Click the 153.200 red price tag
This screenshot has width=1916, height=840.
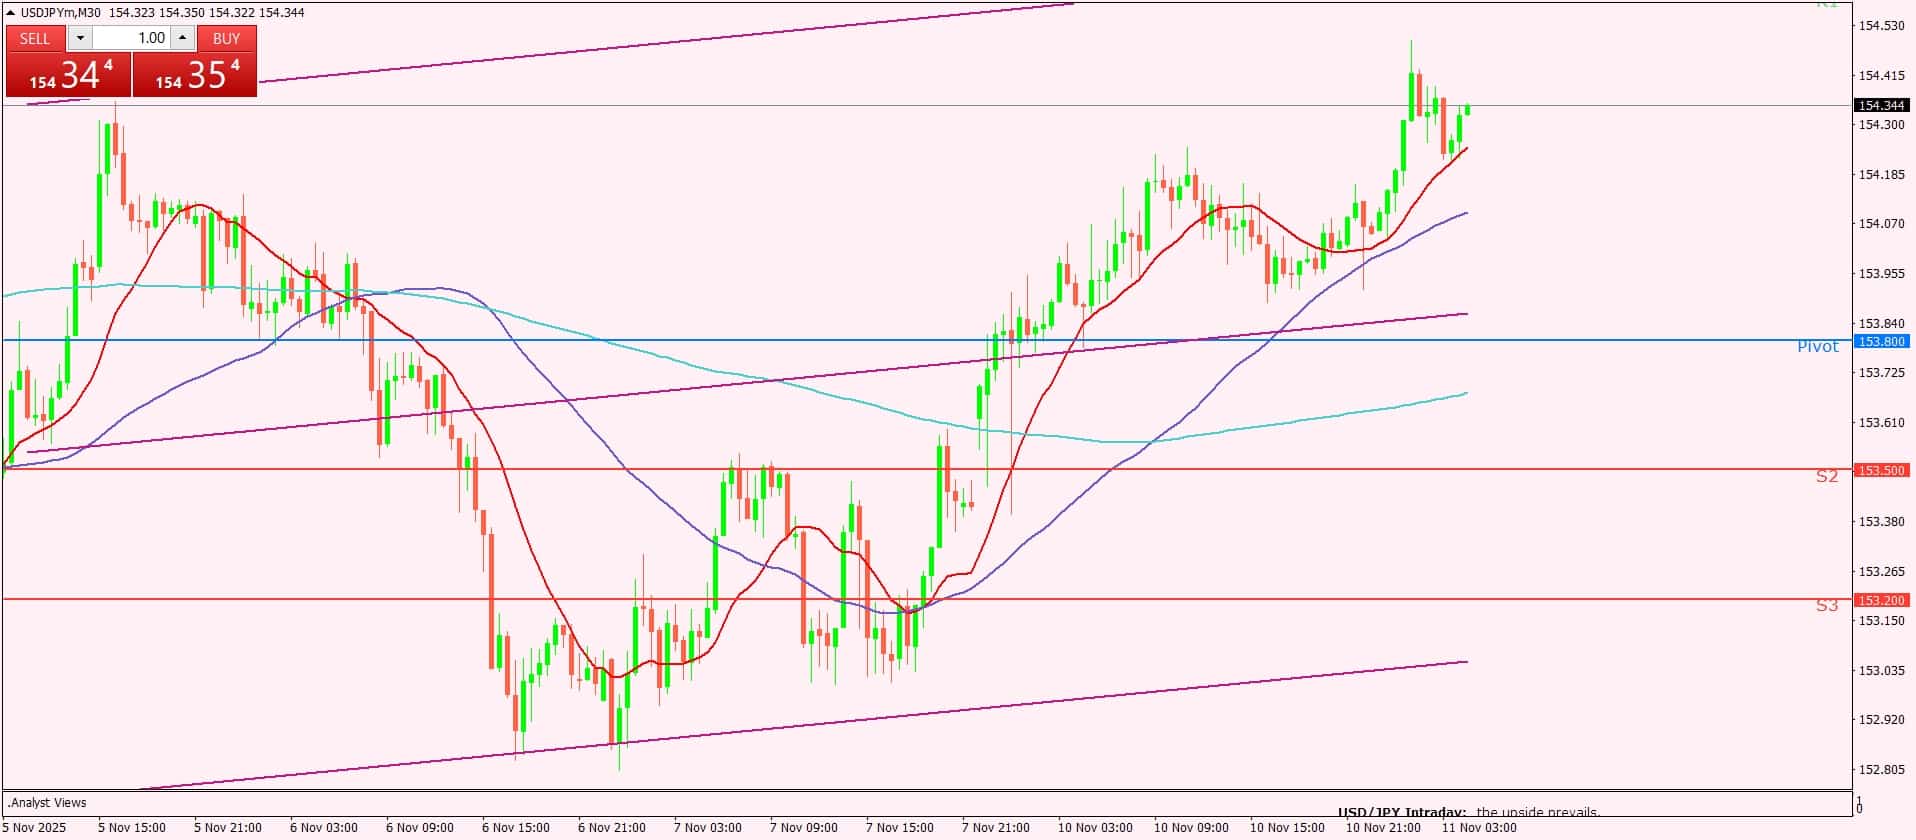1881,600
